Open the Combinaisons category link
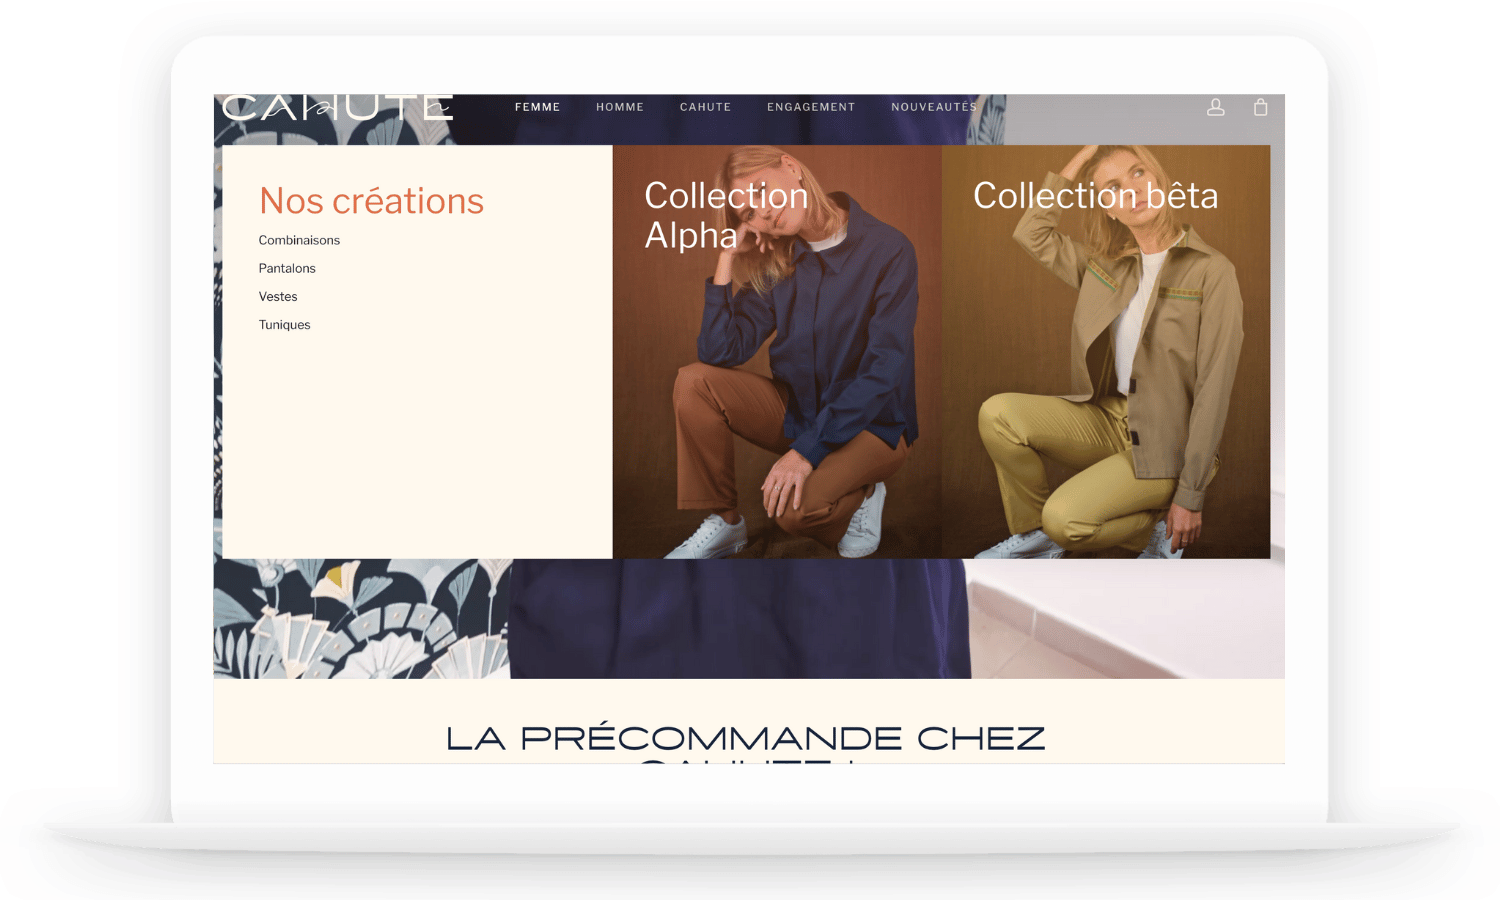The height and width of the screenshot is (900, 1500). click(299, 240)
